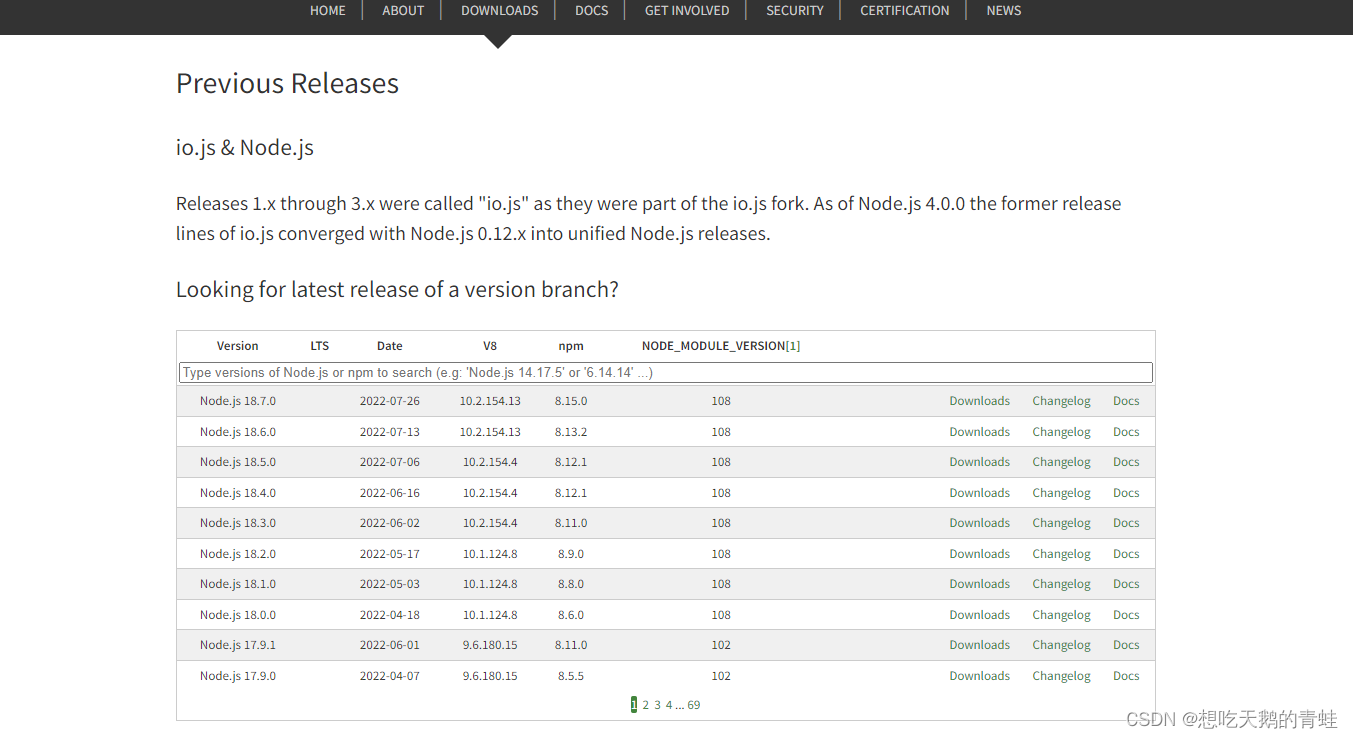The width and height of the screenshot is (1353, 738).
Task: Select DOWNLOADS in the top navigation
Action: pyautogui.click(x=499, y=11)
